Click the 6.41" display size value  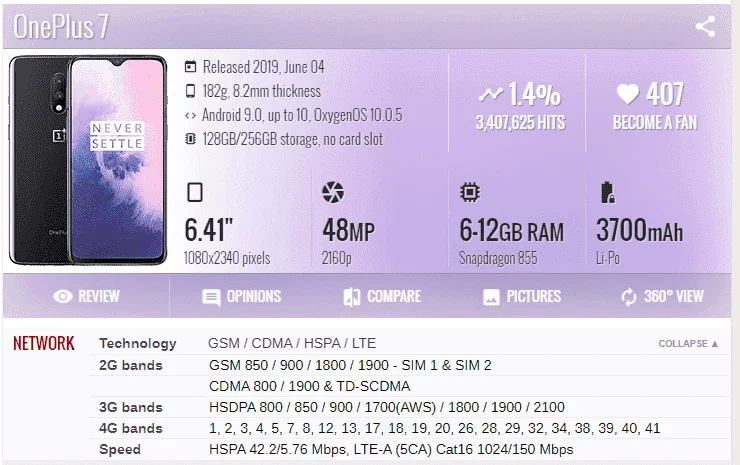pos(209,230)
